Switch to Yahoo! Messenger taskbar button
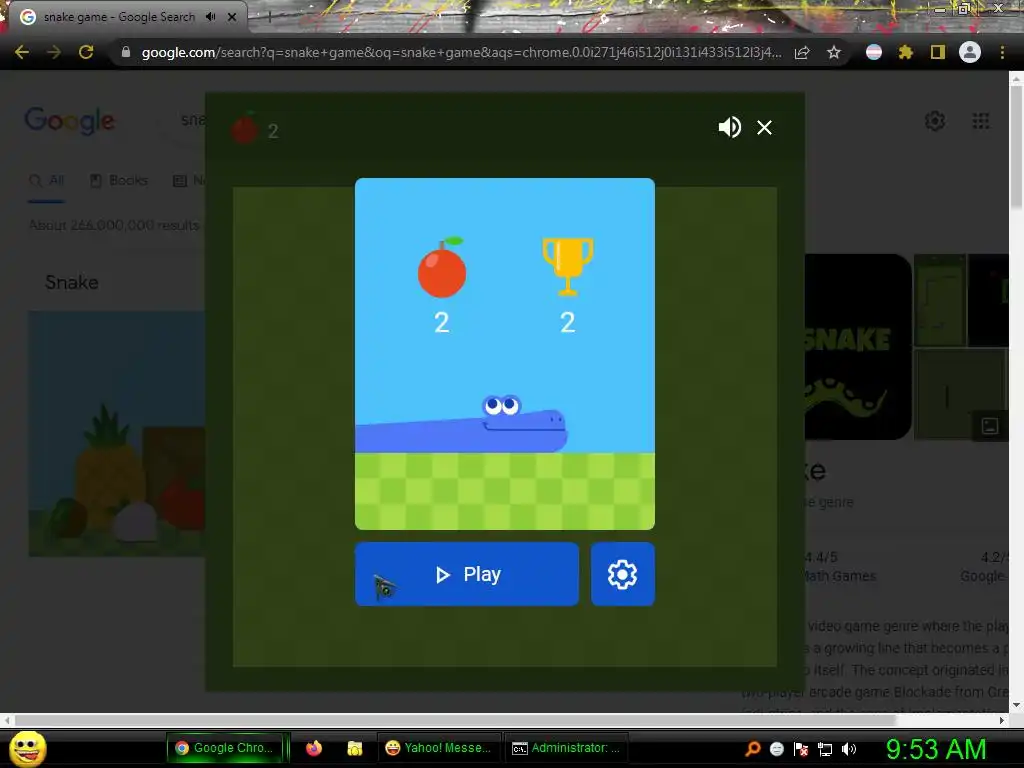This screenshot has width=1024, height=768. 438,748
